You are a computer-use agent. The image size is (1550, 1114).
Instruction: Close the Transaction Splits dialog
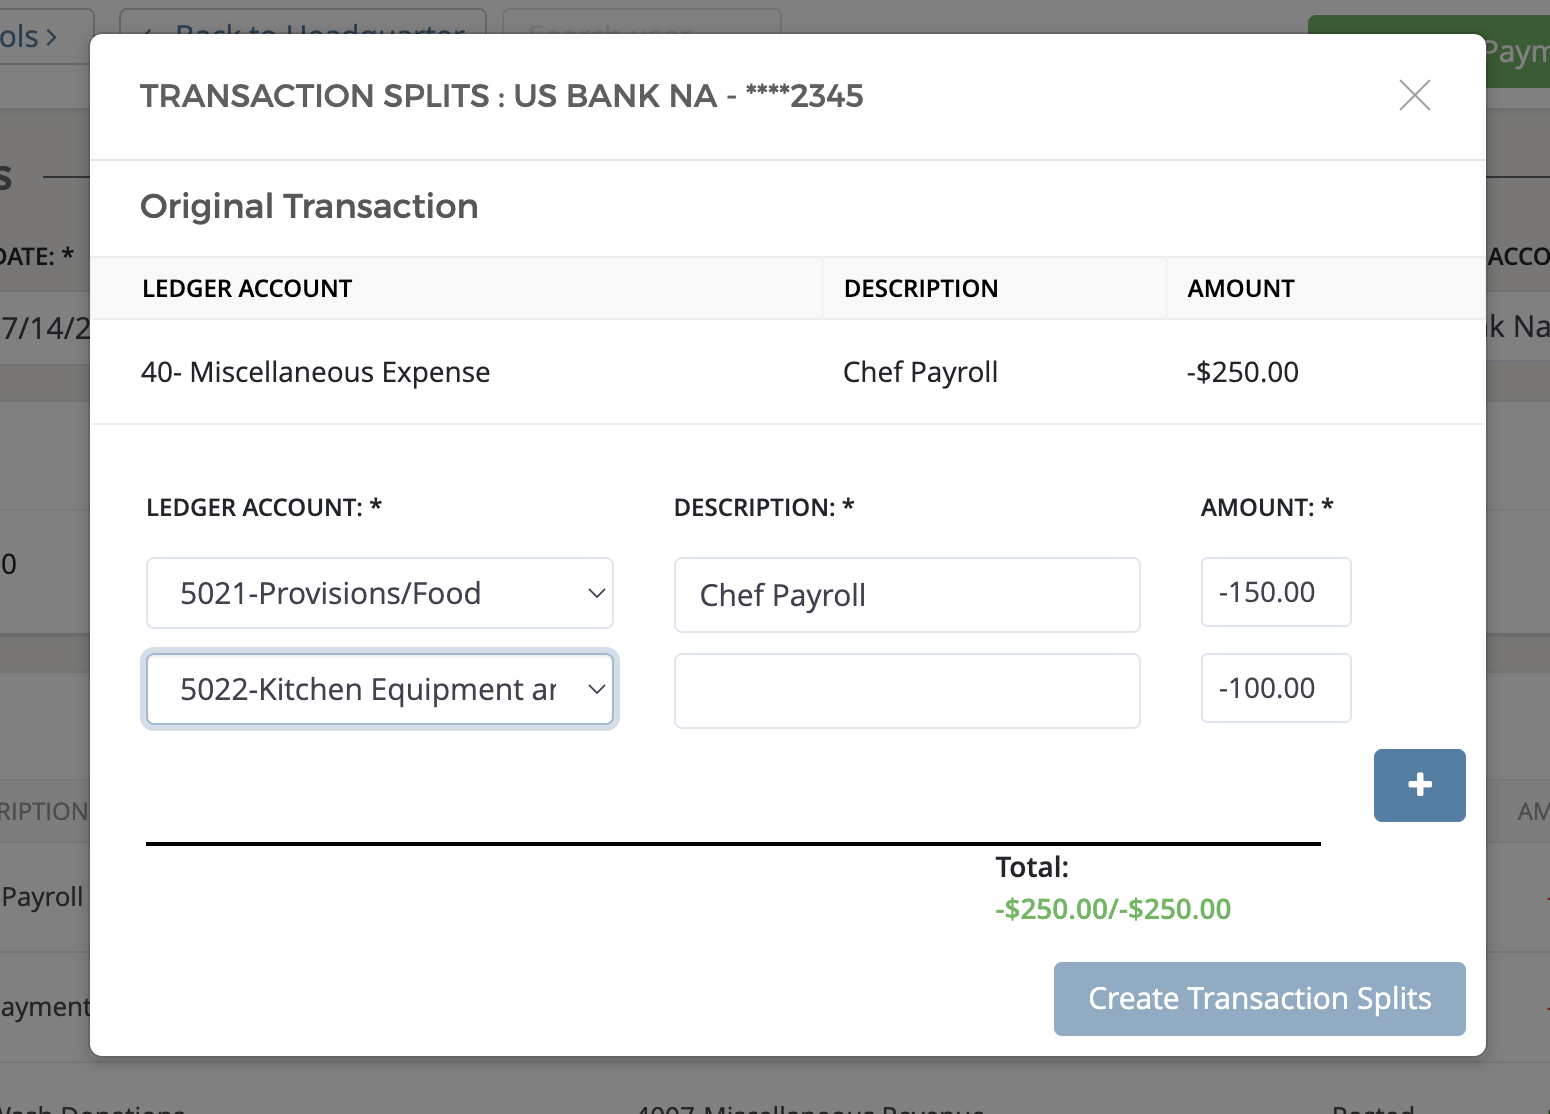point(1414,96)
